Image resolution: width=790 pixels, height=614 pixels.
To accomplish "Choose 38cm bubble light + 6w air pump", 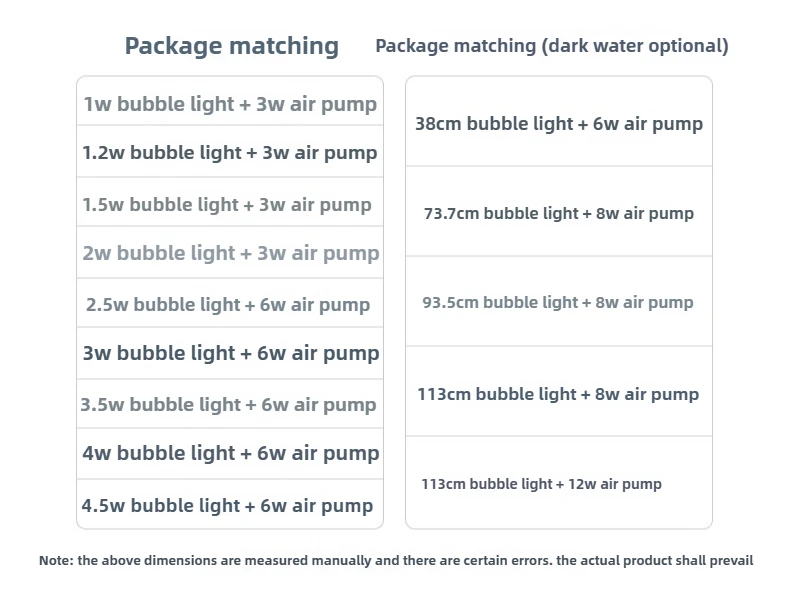I will click(x=559, y=121).
